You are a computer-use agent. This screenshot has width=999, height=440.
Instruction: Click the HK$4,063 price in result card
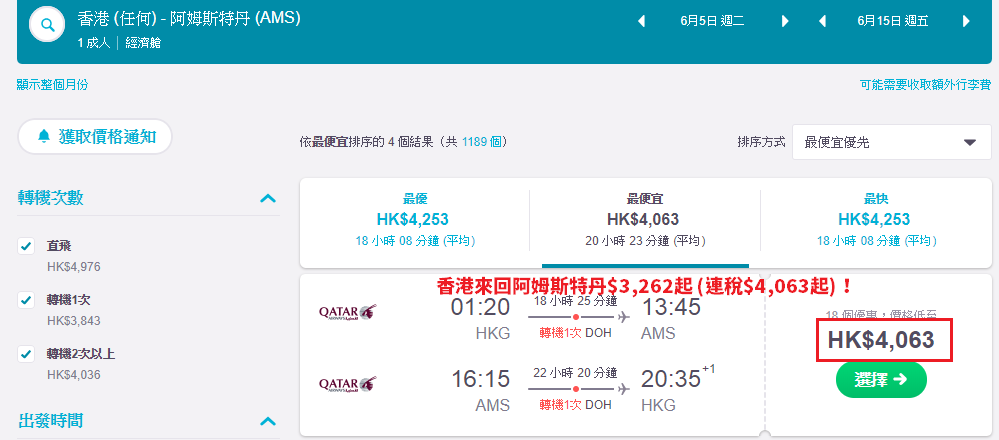tap(881, 340)
